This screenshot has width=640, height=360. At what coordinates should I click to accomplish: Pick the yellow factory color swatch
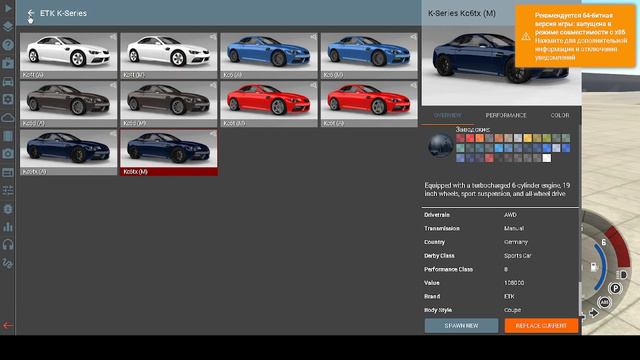click(527, 138)
